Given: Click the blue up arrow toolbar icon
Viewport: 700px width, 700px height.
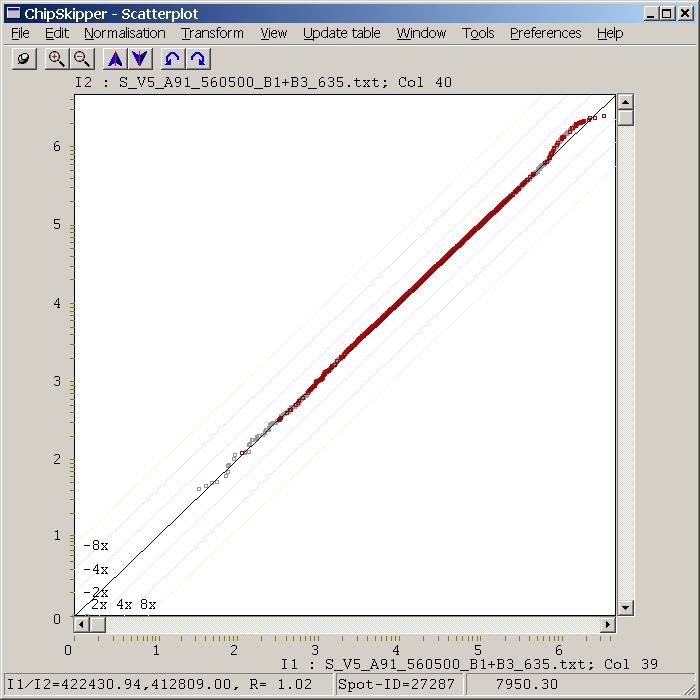Looking at the screenshot, I should pos(115,59).
